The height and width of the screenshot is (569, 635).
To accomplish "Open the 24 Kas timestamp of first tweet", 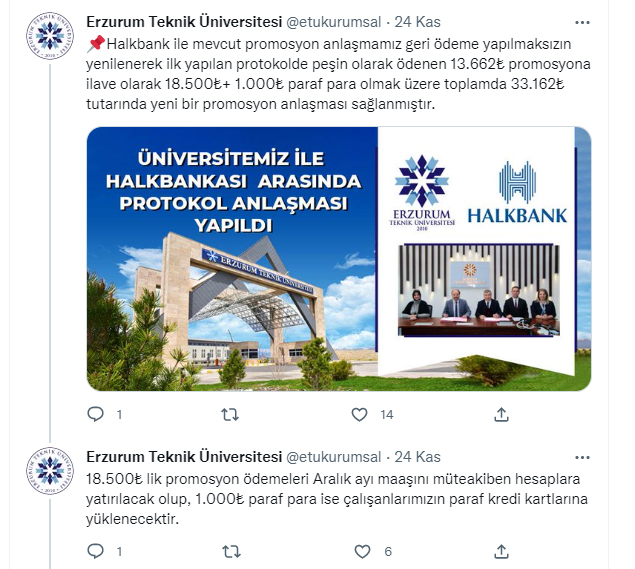I will [x=418, y=22].
